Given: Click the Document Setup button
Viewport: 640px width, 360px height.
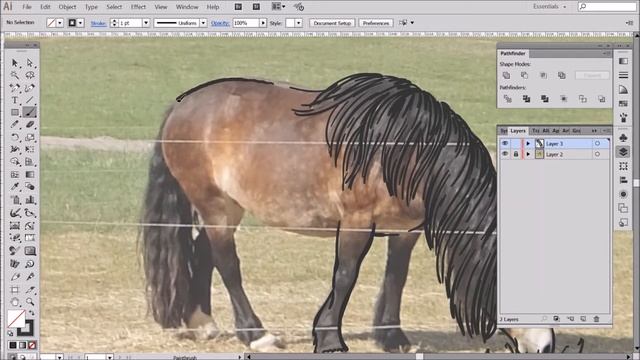Looking at the screenshot, I should [333, 23].
